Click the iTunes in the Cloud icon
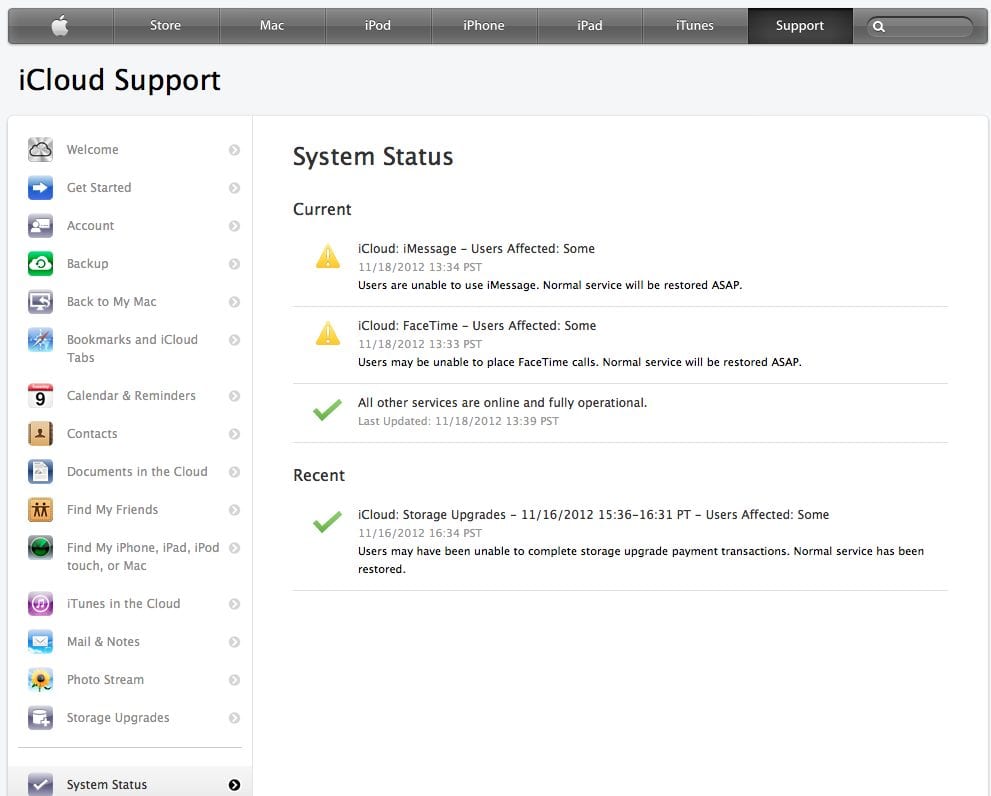 point(41,604)
